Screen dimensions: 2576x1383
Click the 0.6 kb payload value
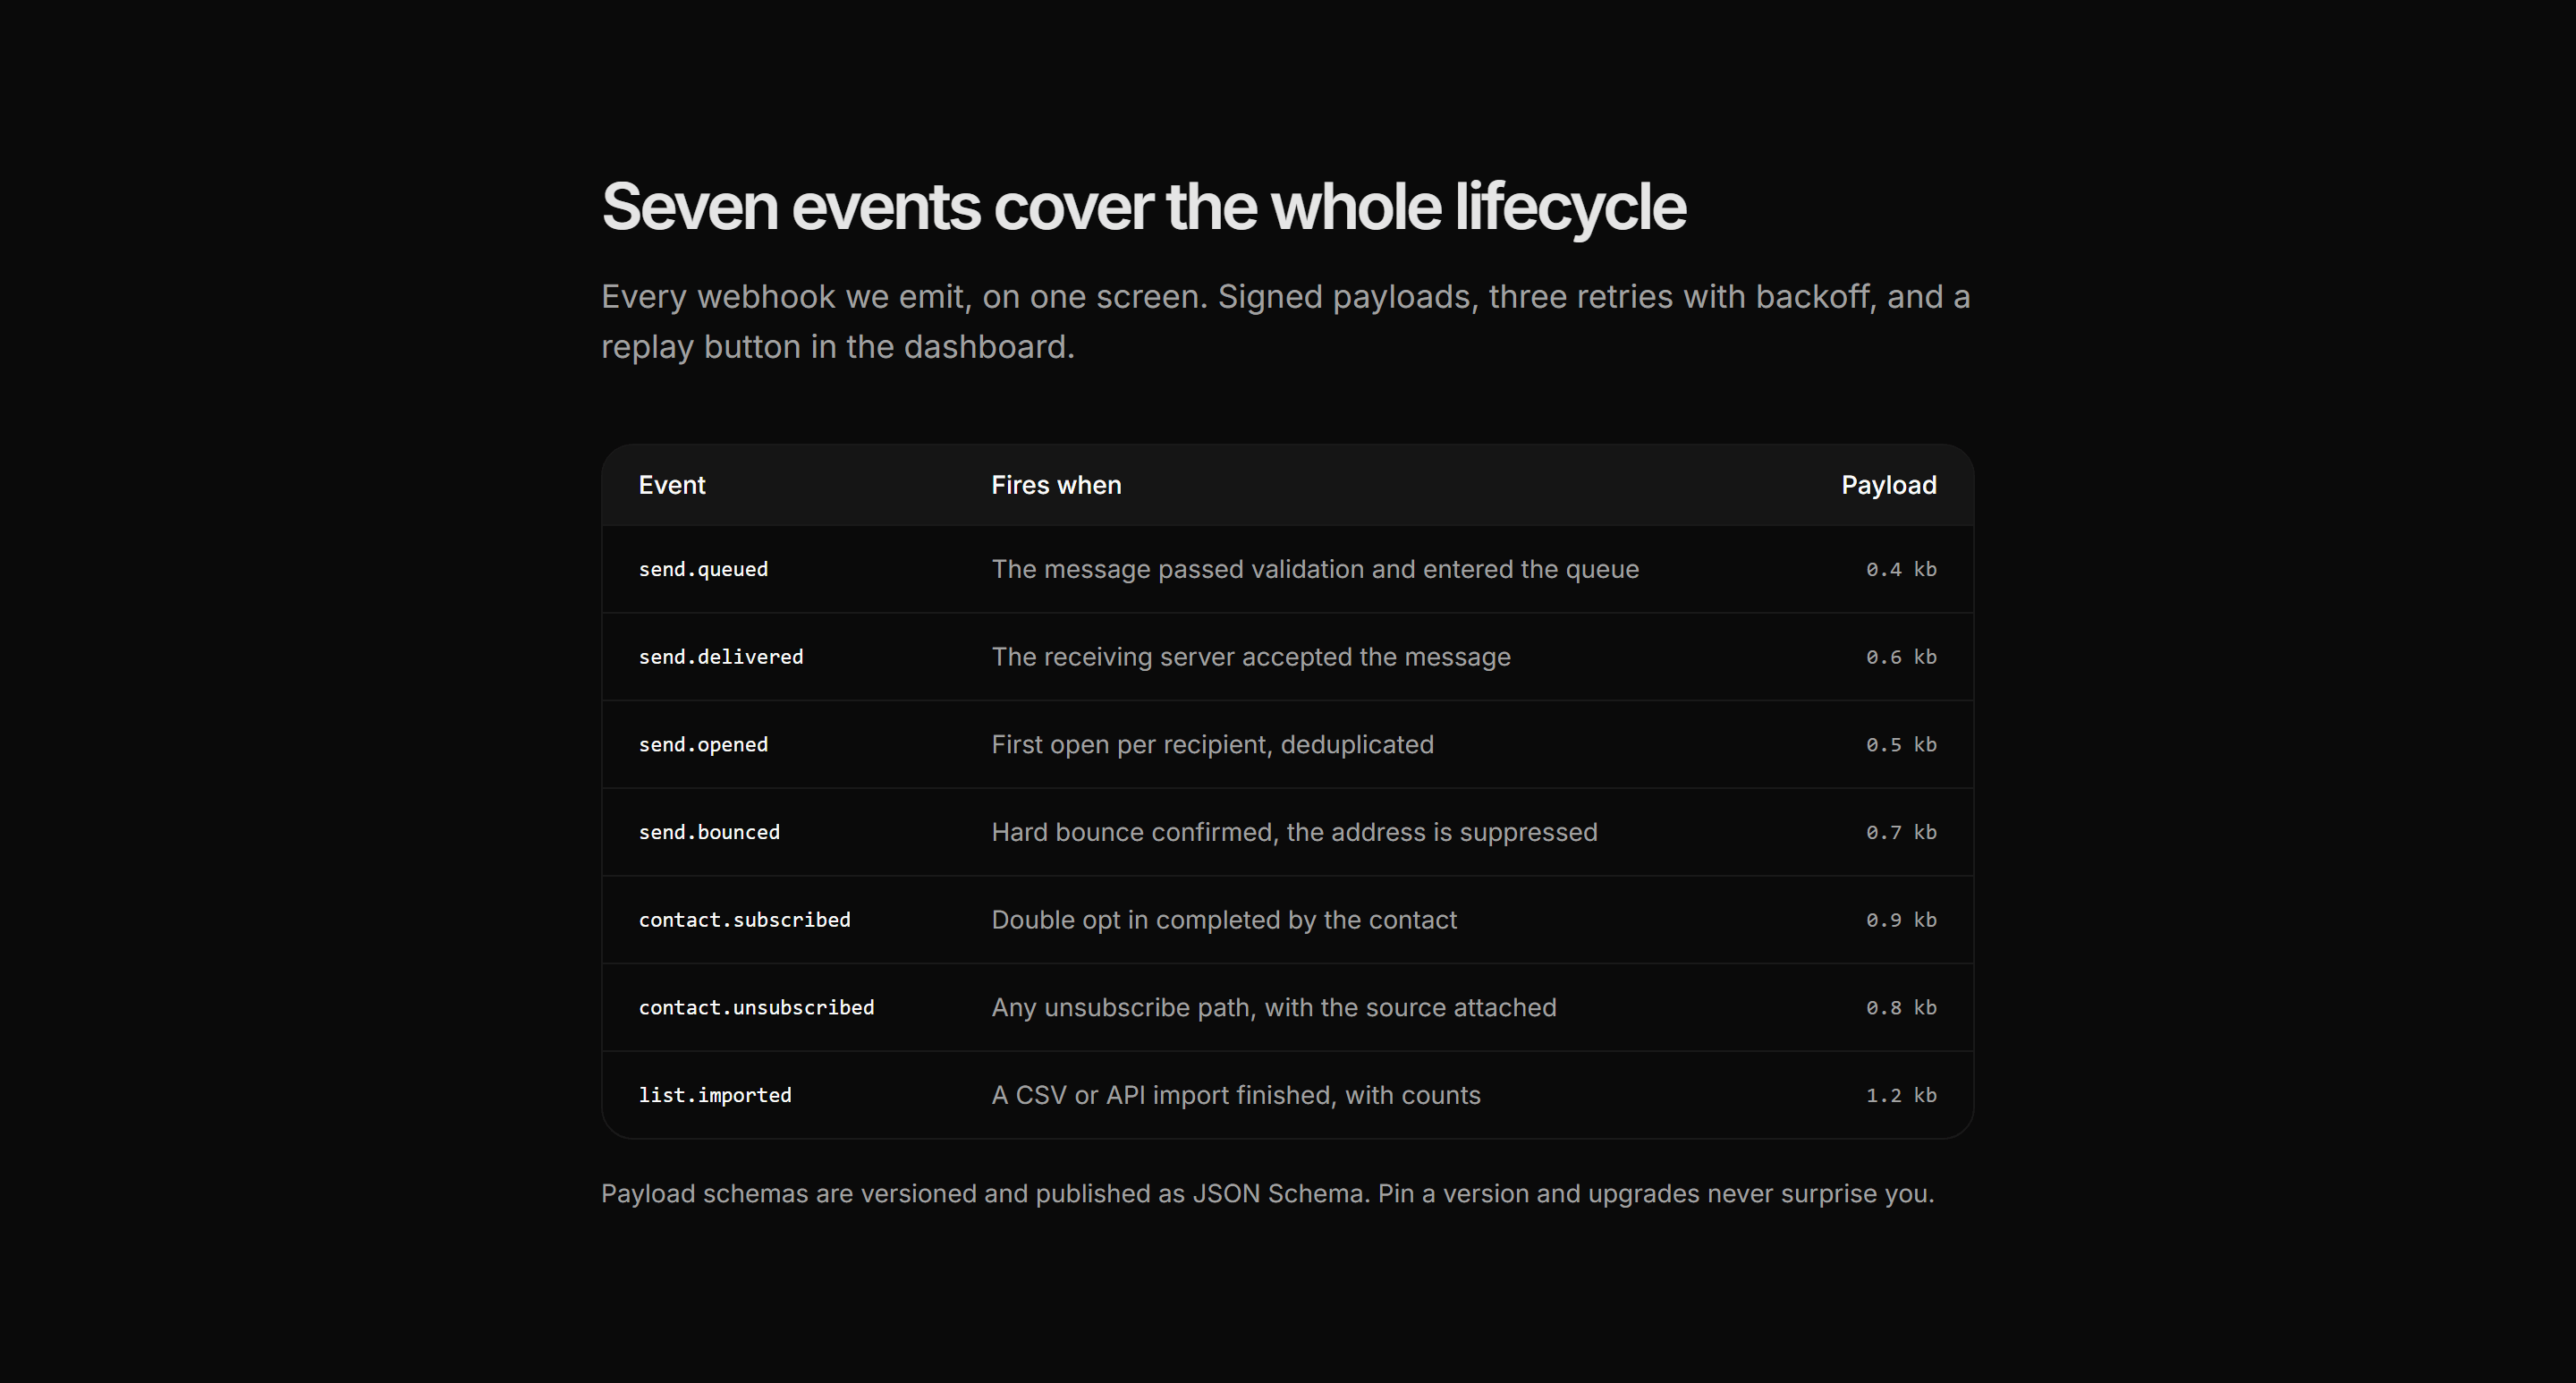click(x=1901, y=657)
